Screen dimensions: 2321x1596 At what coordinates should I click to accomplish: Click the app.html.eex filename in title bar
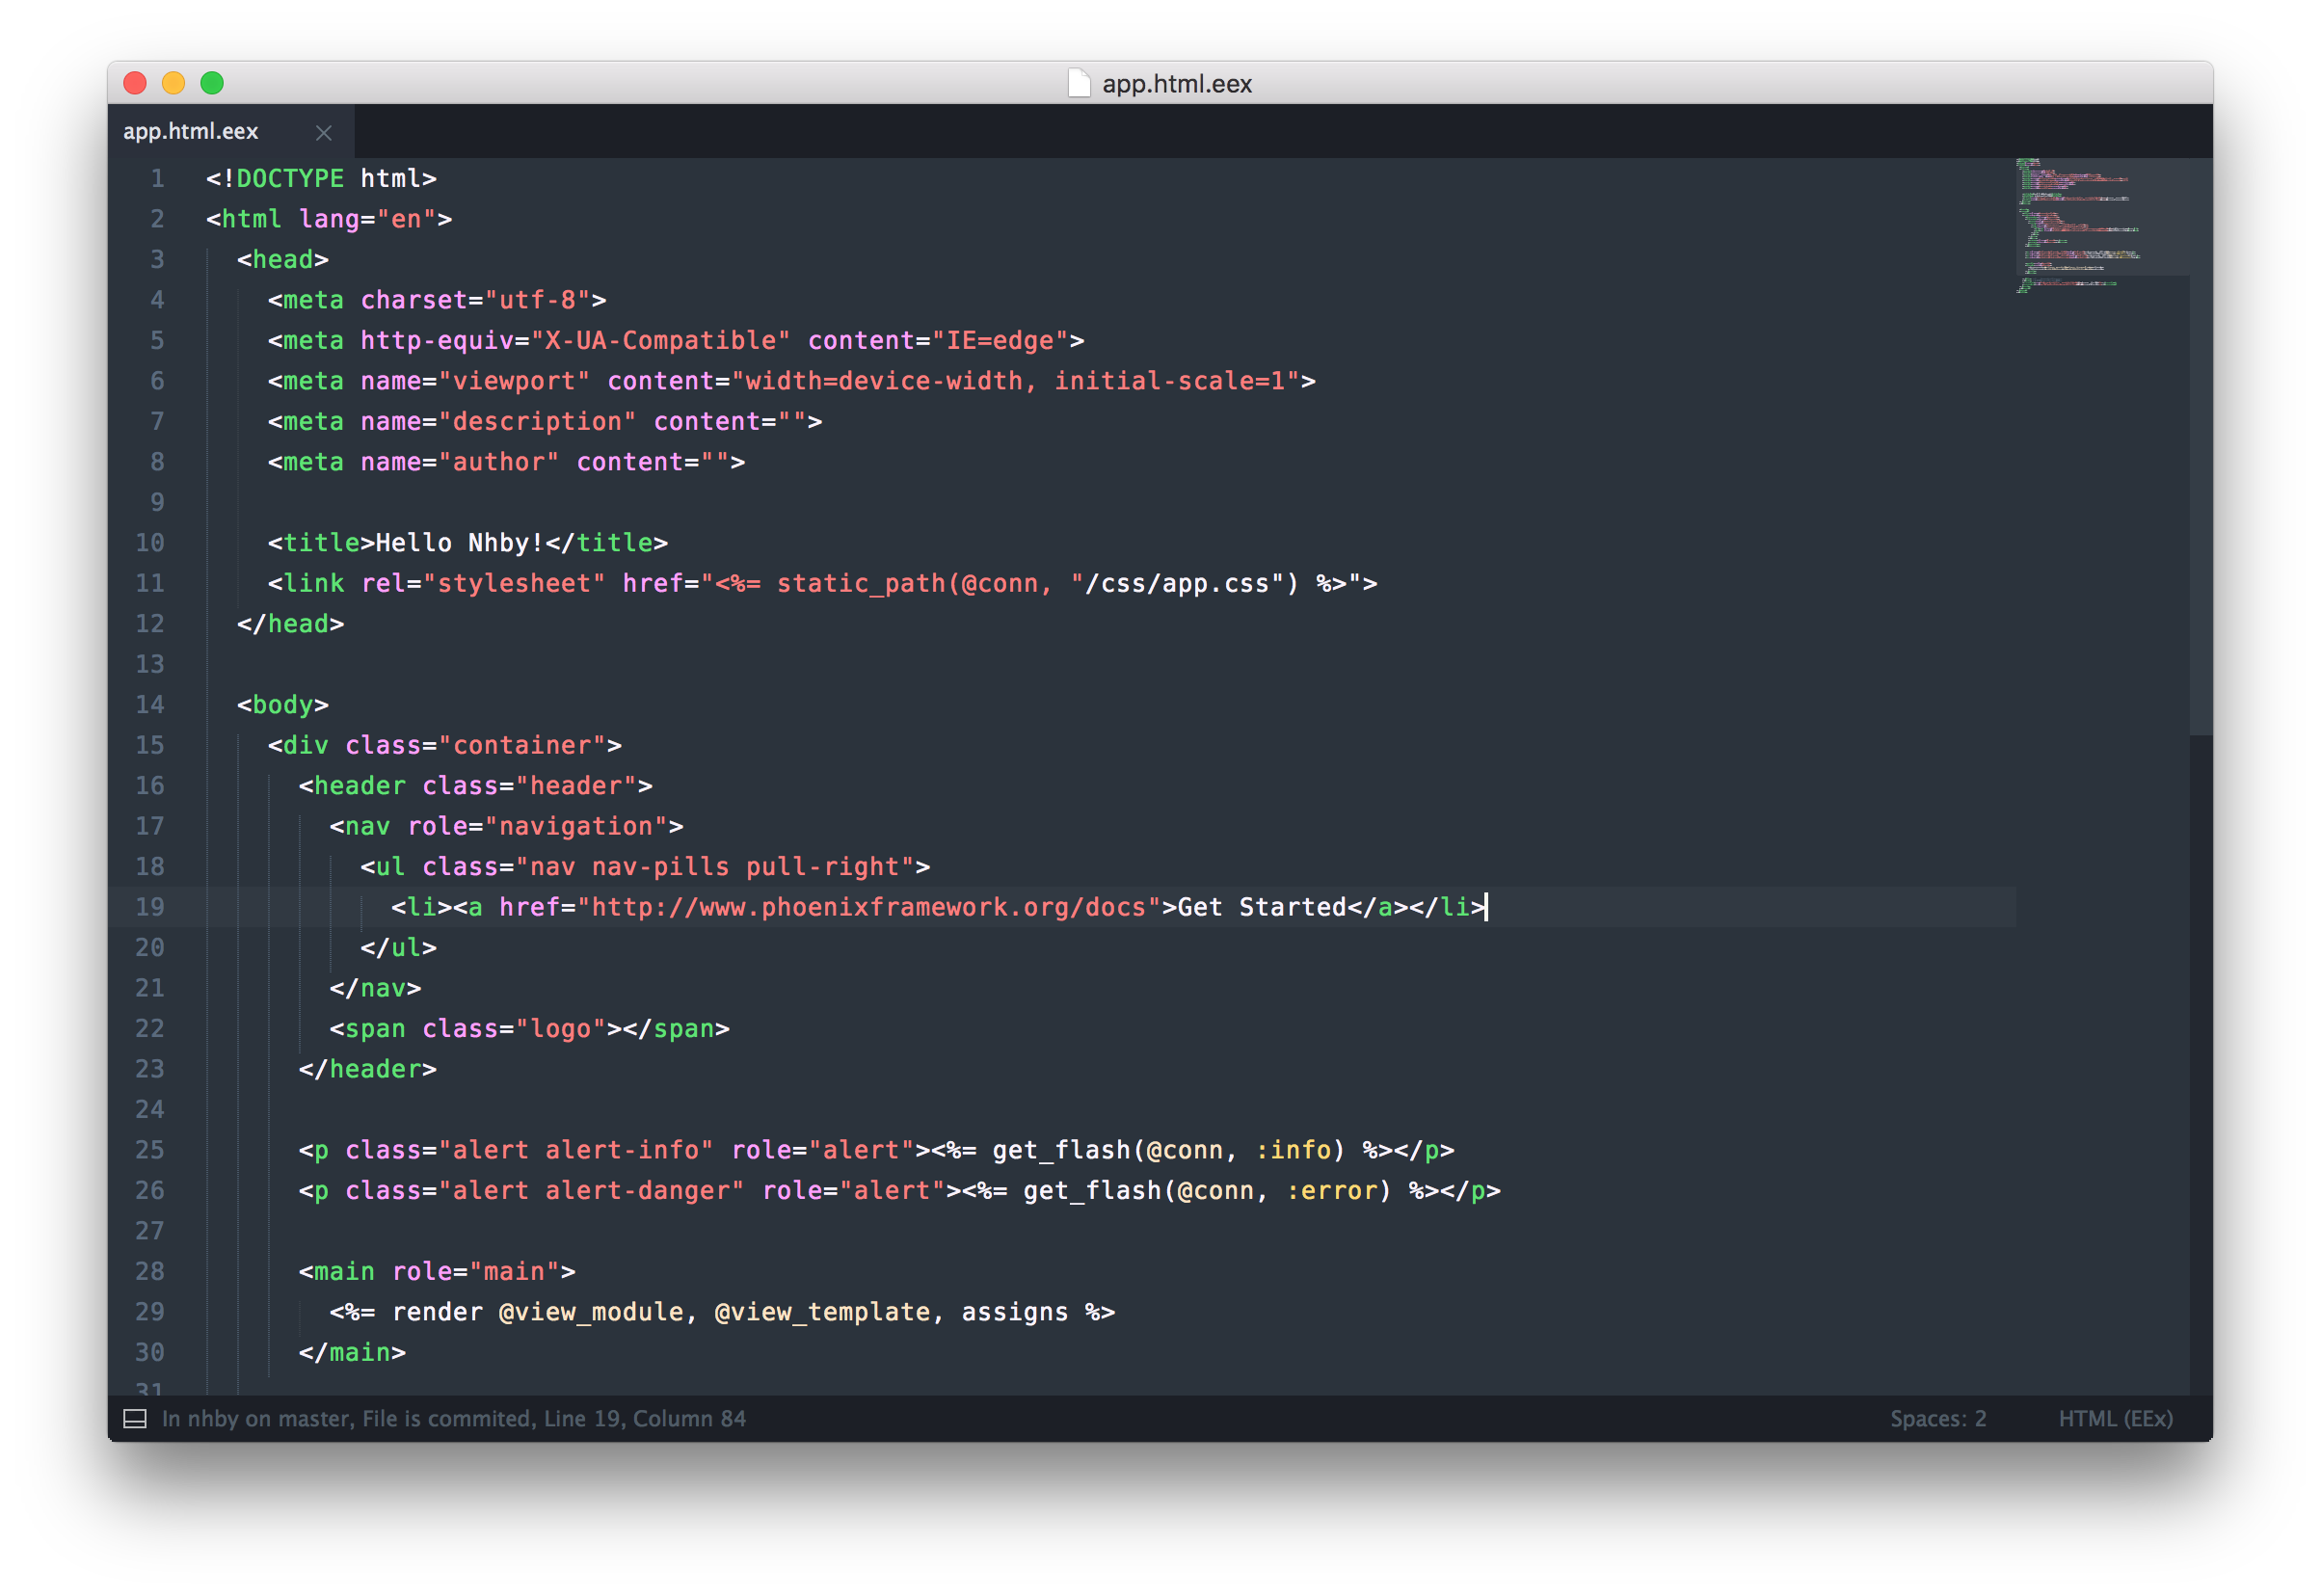pos(1176,84)
